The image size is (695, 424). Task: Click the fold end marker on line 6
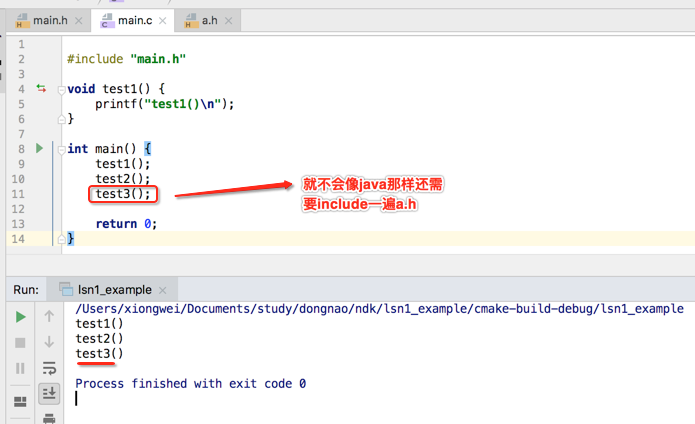pos(62,119)
